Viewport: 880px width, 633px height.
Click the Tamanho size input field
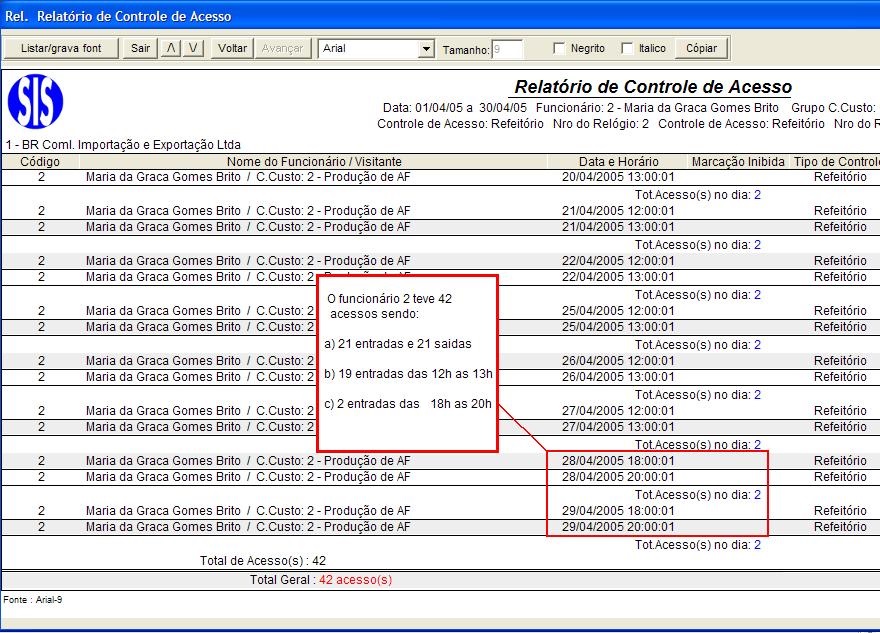point(507,49)
